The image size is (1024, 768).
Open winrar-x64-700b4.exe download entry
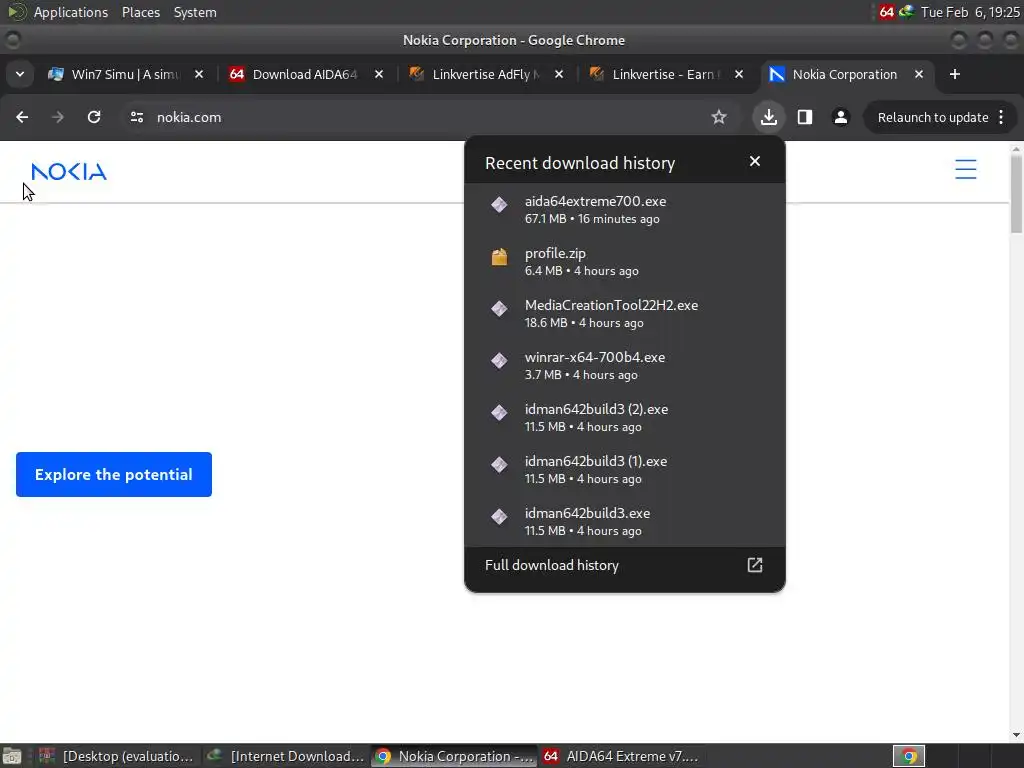click(x=624, y=366)
